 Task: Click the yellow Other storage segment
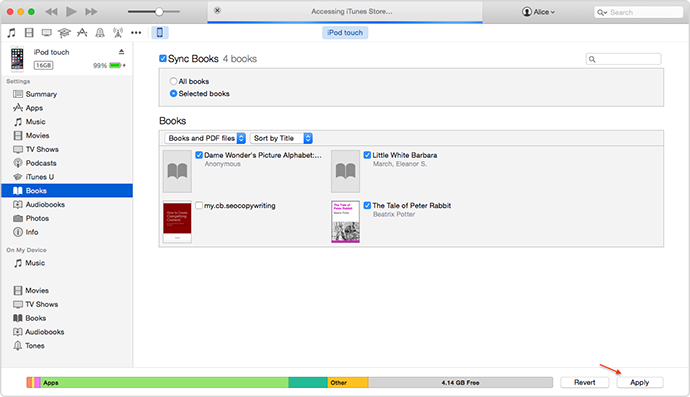point(348,382)
